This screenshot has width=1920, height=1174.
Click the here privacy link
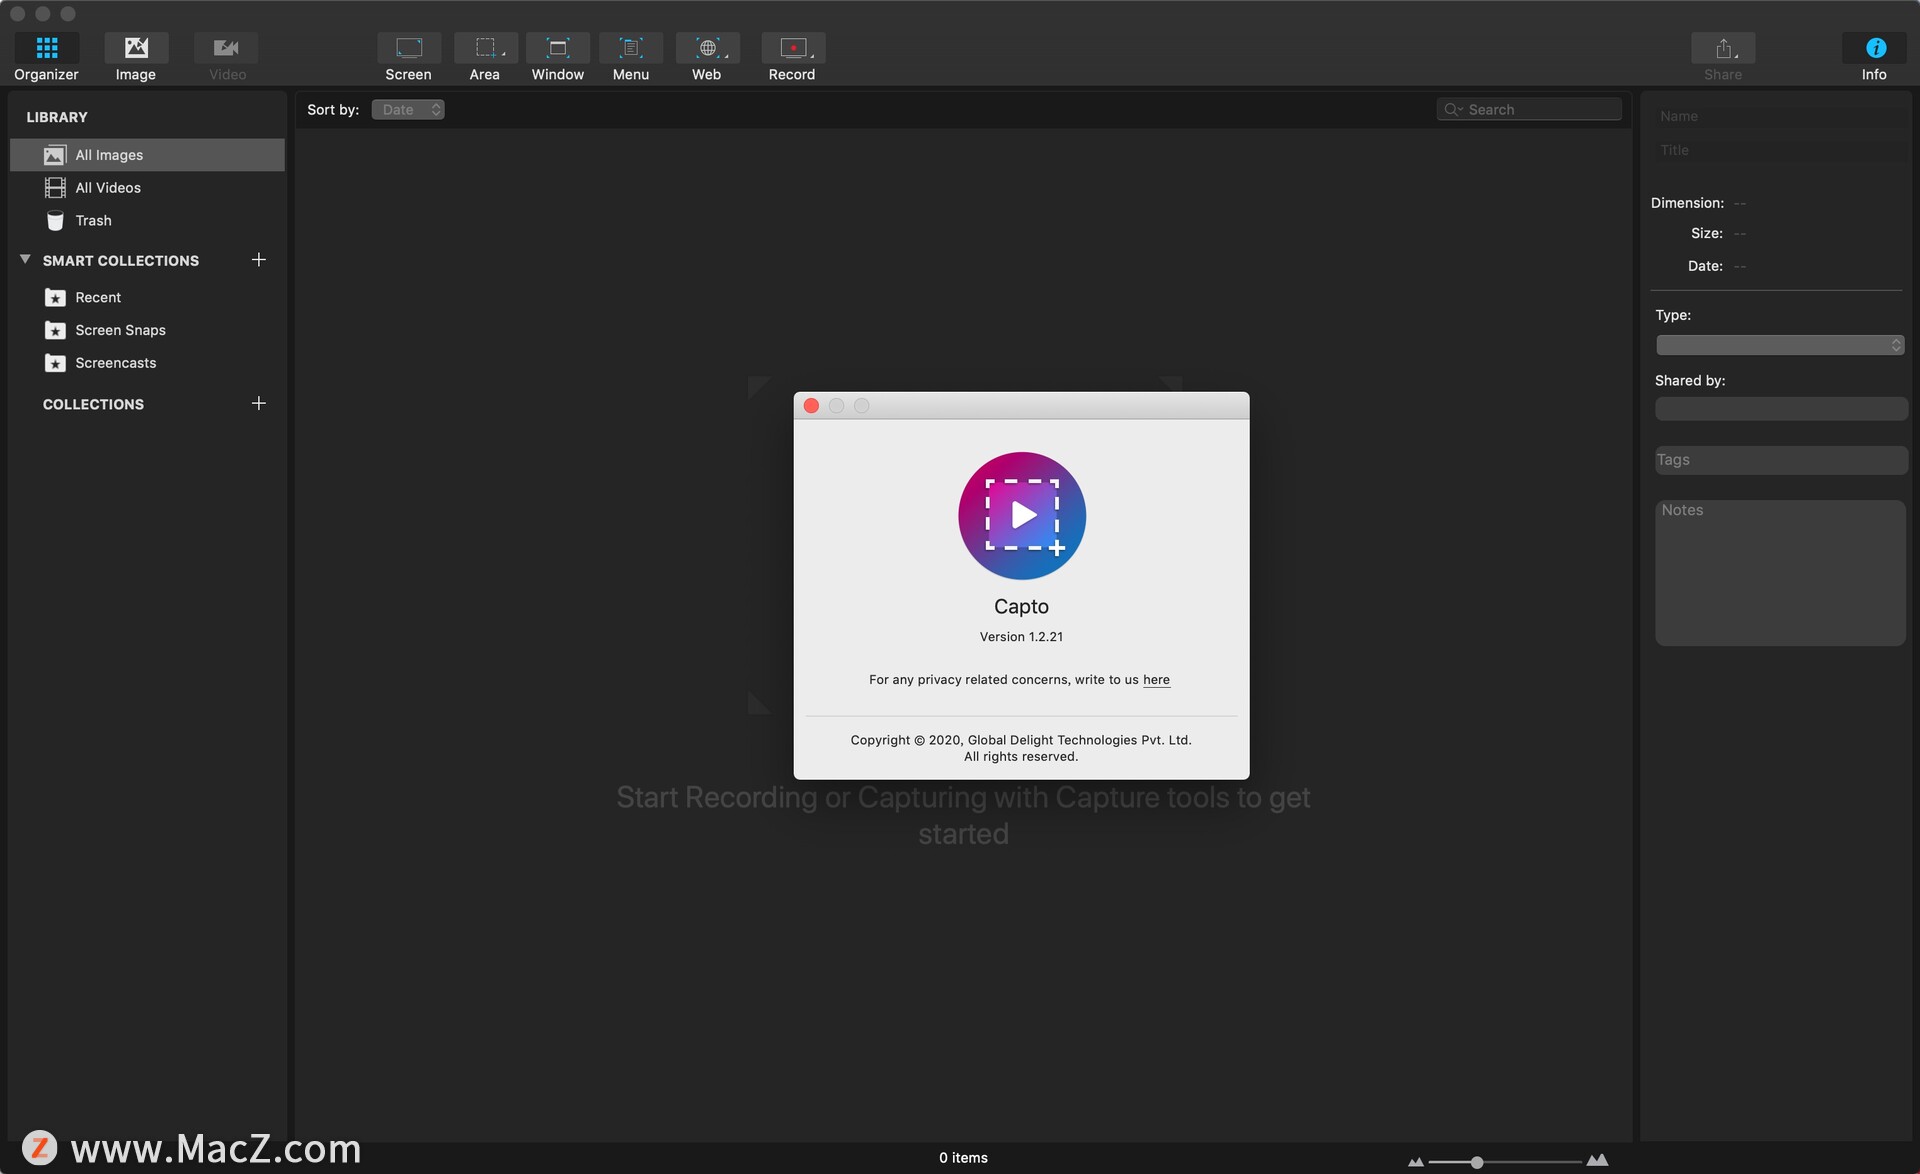1156,679
